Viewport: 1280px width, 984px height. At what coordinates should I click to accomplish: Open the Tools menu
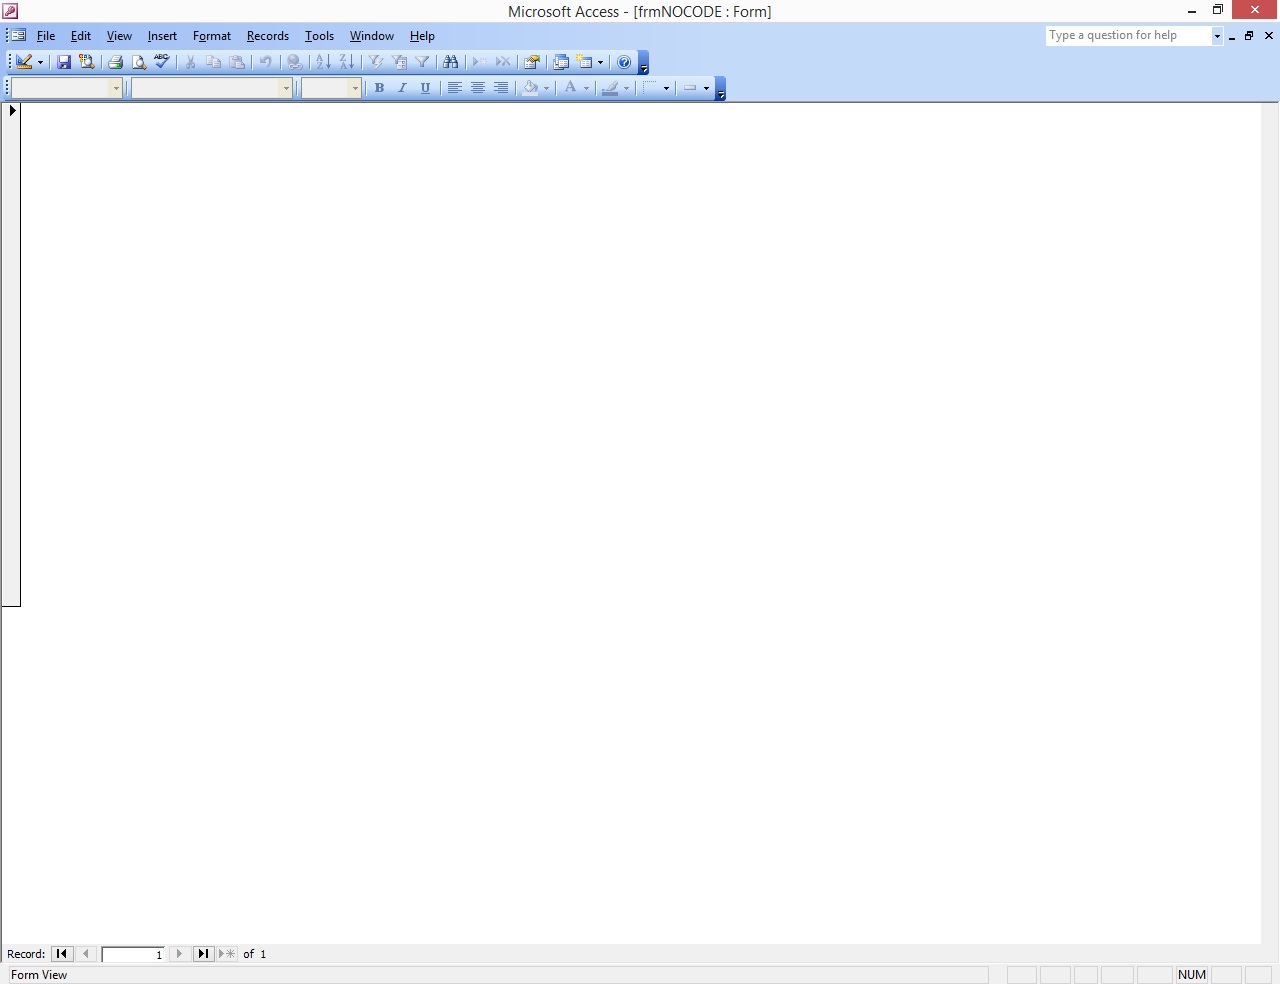(x=319, y=36)
